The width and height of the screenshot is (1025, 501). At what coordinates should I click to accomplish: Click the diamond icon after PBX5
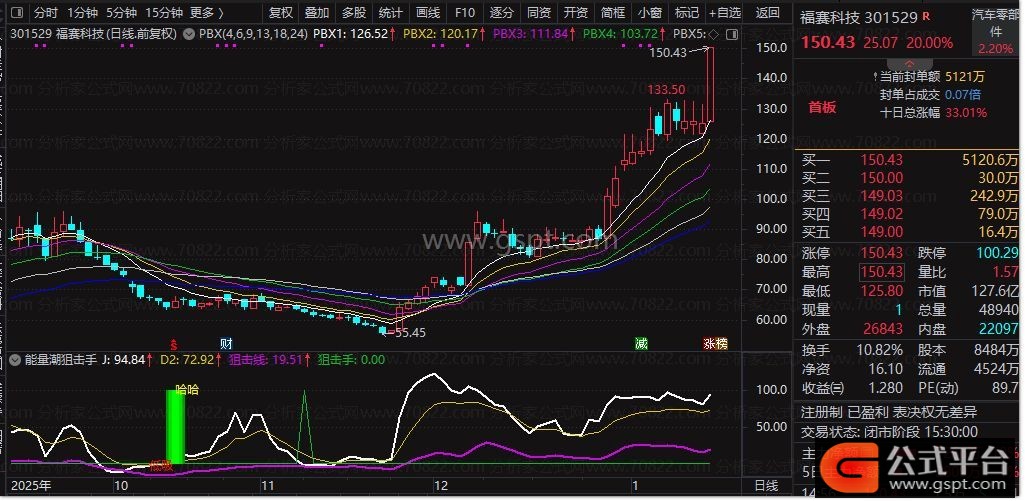(x=712, y=33)
